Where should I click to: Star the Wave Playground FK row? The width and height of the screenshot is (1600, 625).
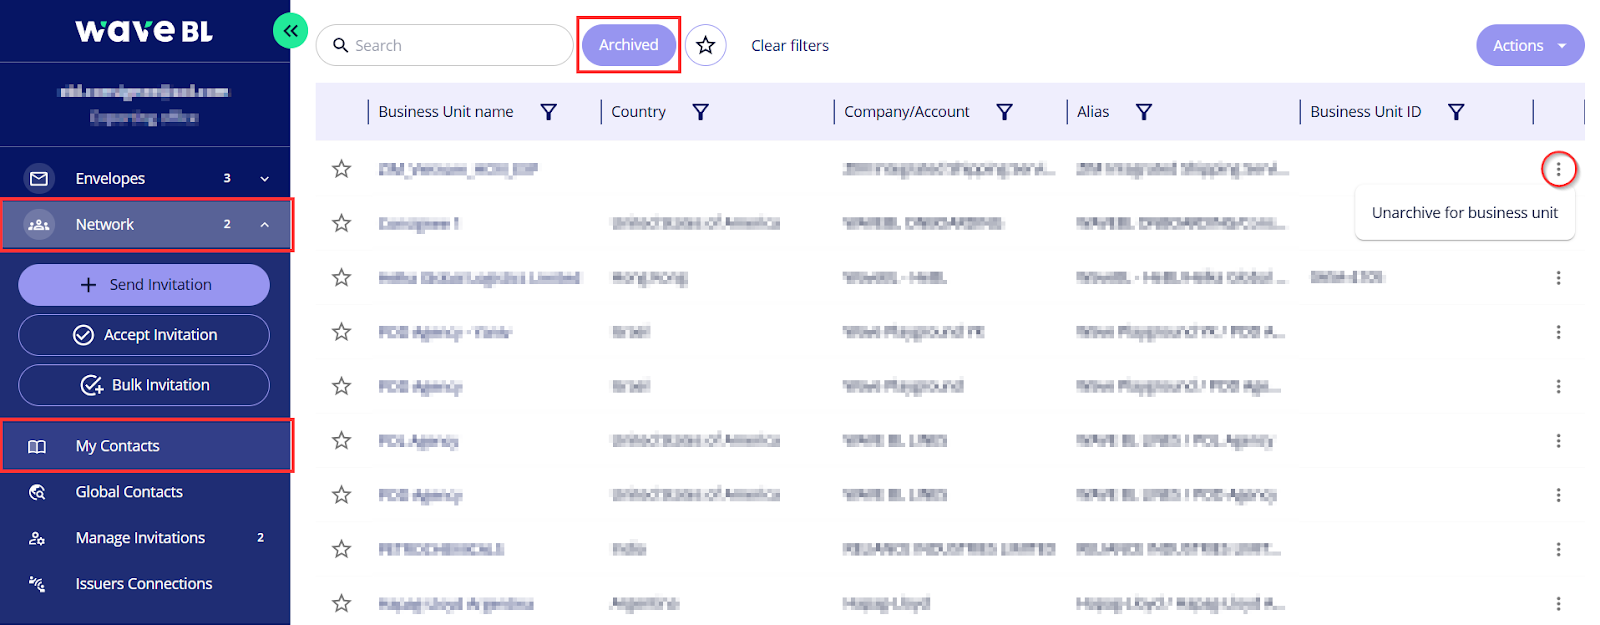tap(342, 332)
